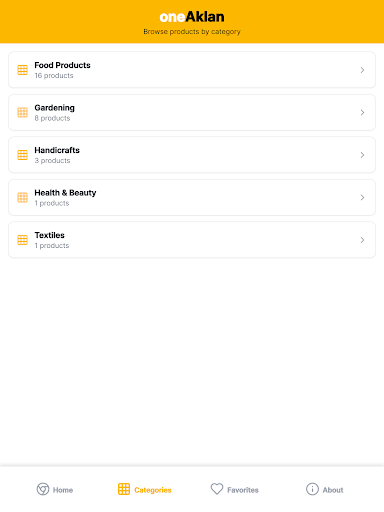Switch to the Home tab label
The image size is (384, 512).
point(63,490)
